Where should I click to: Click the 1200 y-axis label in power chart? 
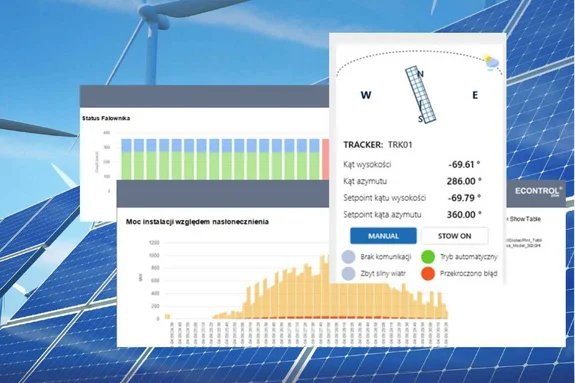[154, 242]
